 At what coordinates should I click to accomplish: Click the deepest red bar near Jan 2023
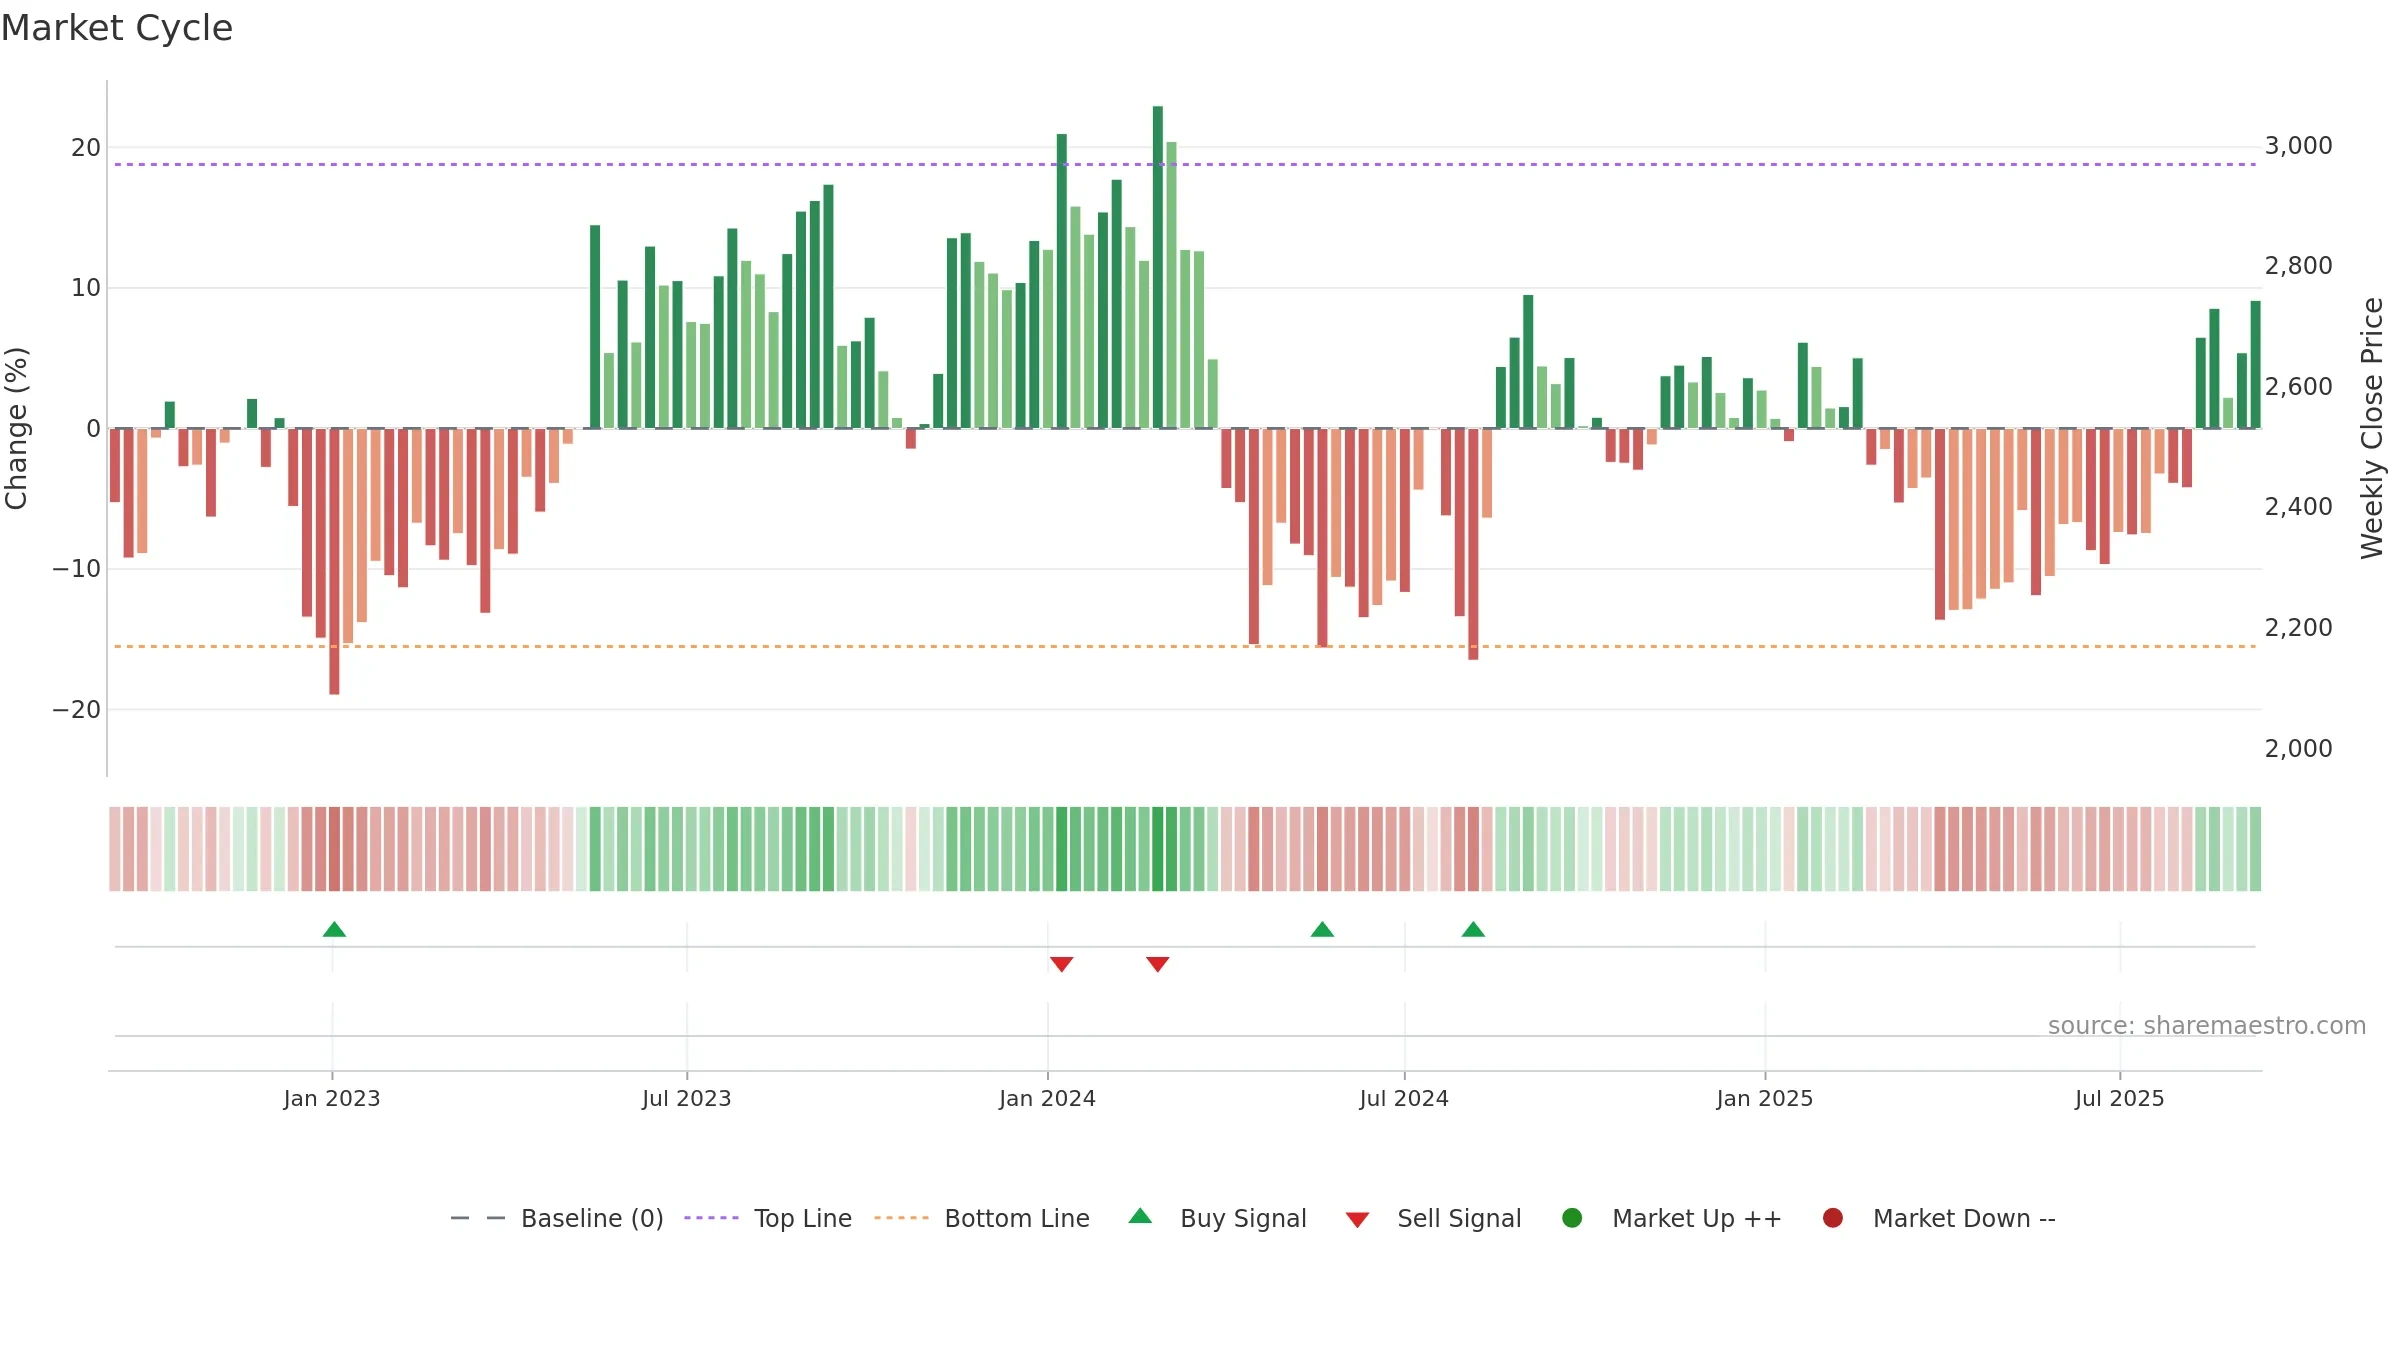tap(334, 561)
